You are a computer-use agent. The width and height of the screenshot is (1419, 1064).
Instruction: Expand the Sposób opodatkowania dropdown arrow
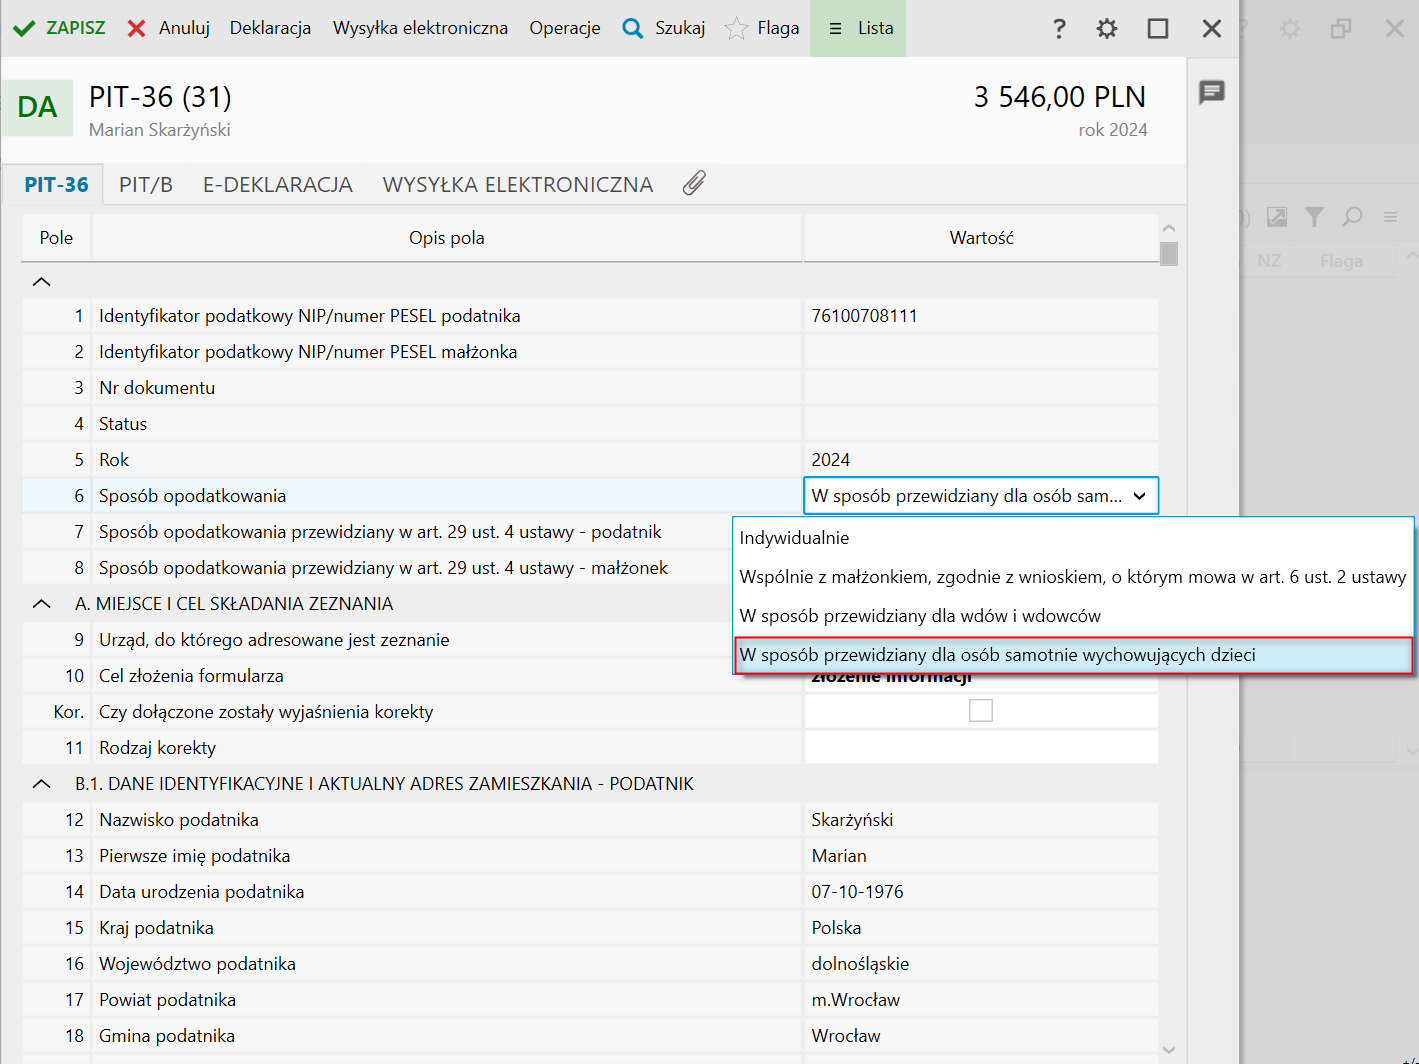click(x=1139, y=496)
